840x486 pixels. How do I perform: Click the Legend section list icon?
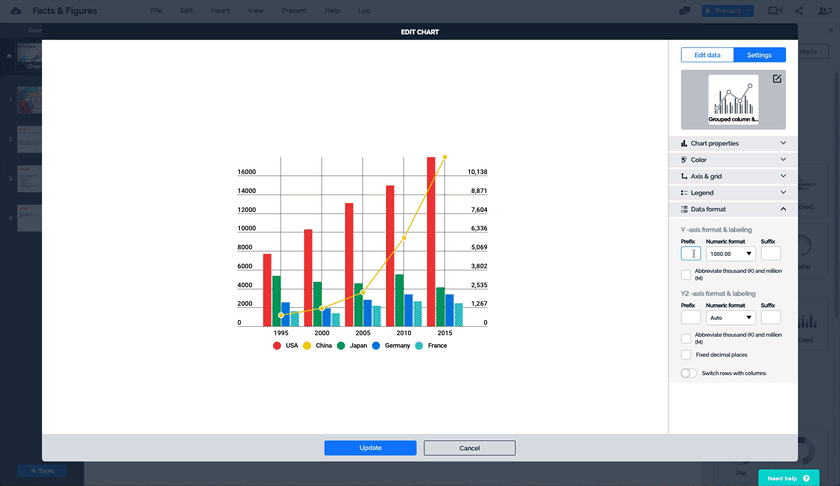[x=684, y=192]
